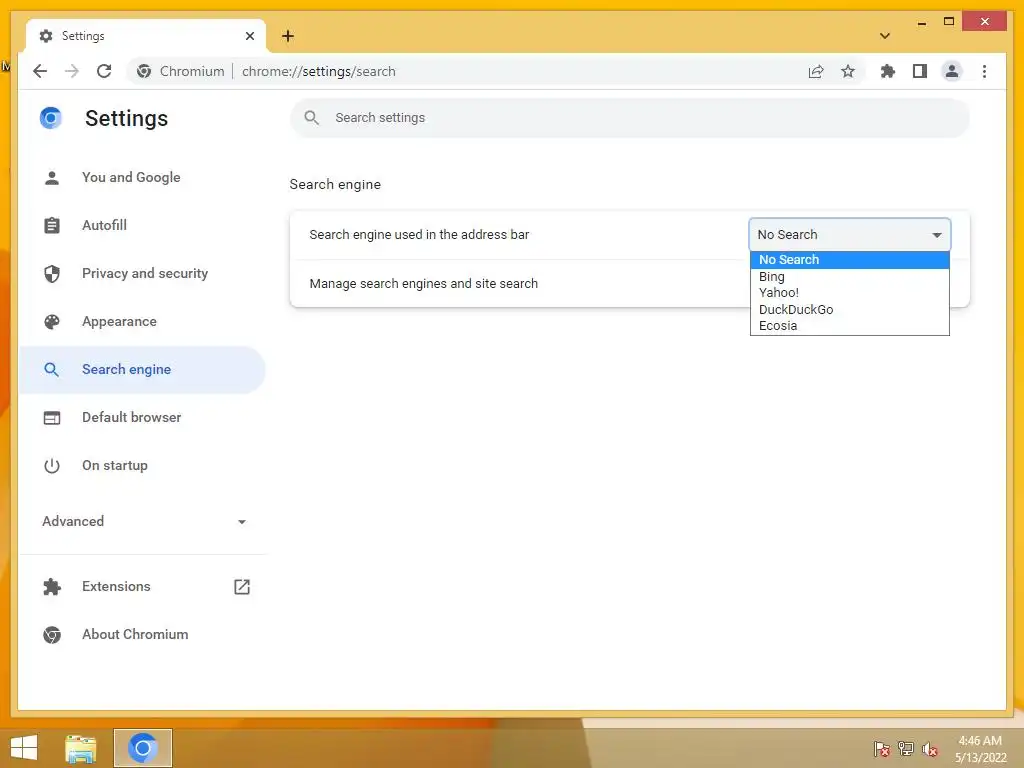This screenshot has height=768, width=1024.
Task: Click the magnifier icon in Search settings
Action: coord(312,118)
